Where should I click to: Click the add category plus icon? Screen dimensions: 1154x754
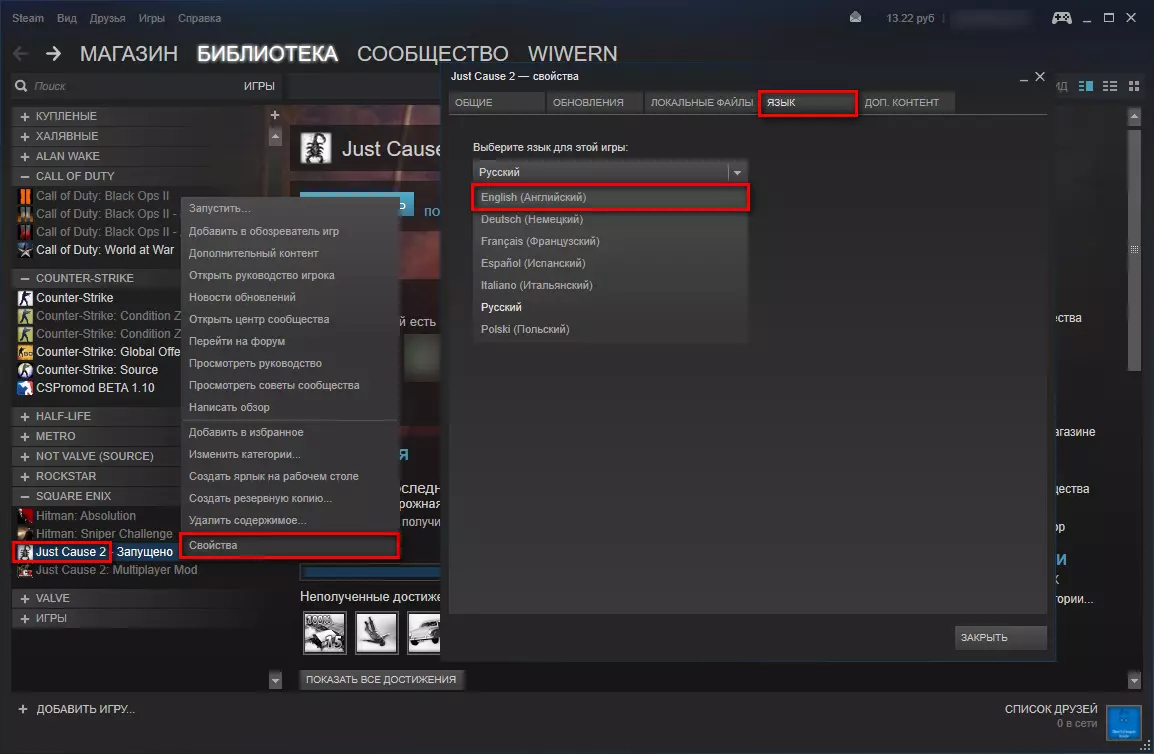pos(275,115)
